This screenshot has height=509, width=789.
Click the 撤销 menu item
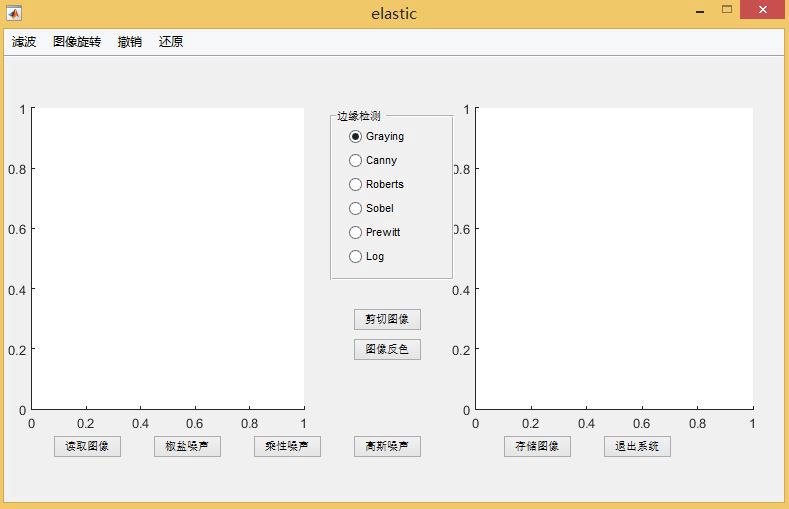click(x=129, y=42)
